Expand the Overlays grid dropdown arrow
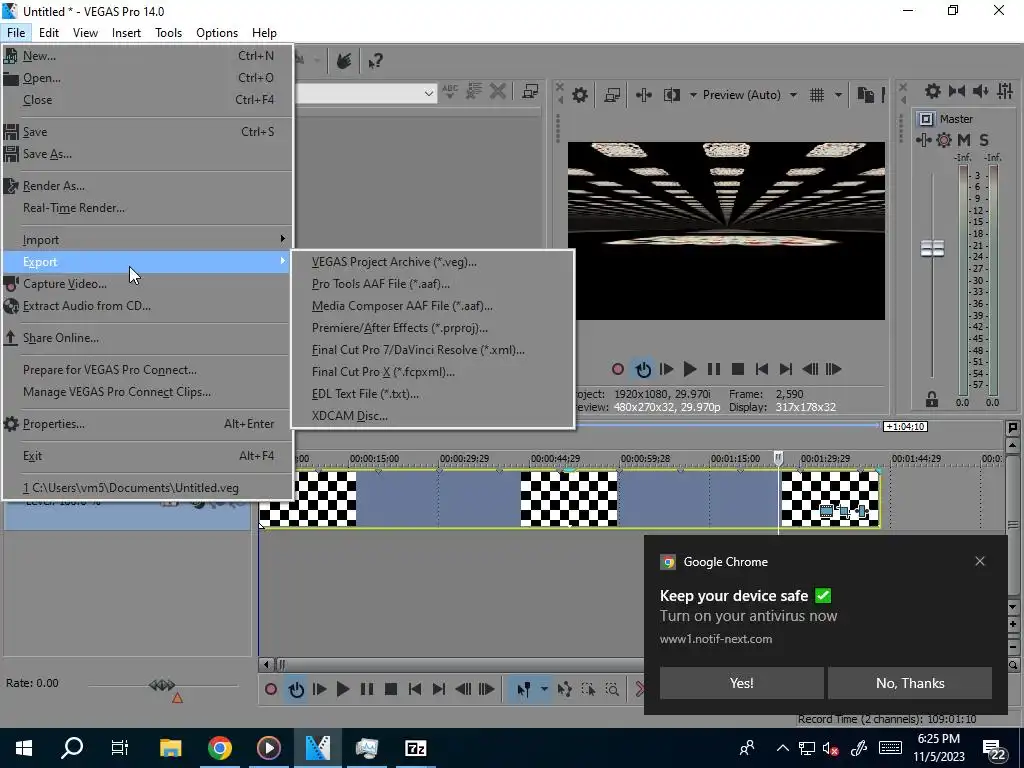1024x768 pixels. [838, 95]
